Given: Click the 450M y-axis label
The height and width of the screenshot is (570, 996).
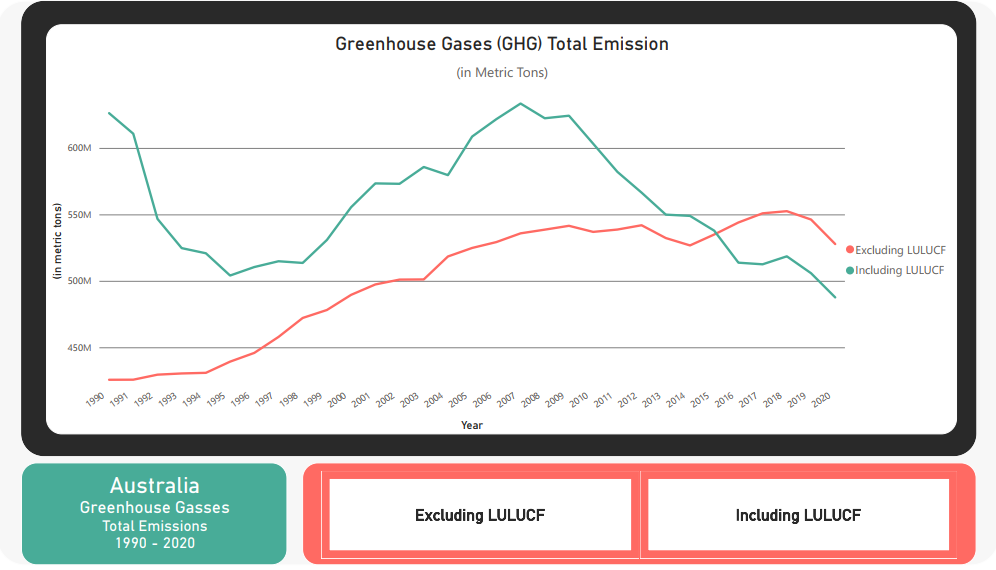Looking at the screenshot, I should (x=79, y=348).
